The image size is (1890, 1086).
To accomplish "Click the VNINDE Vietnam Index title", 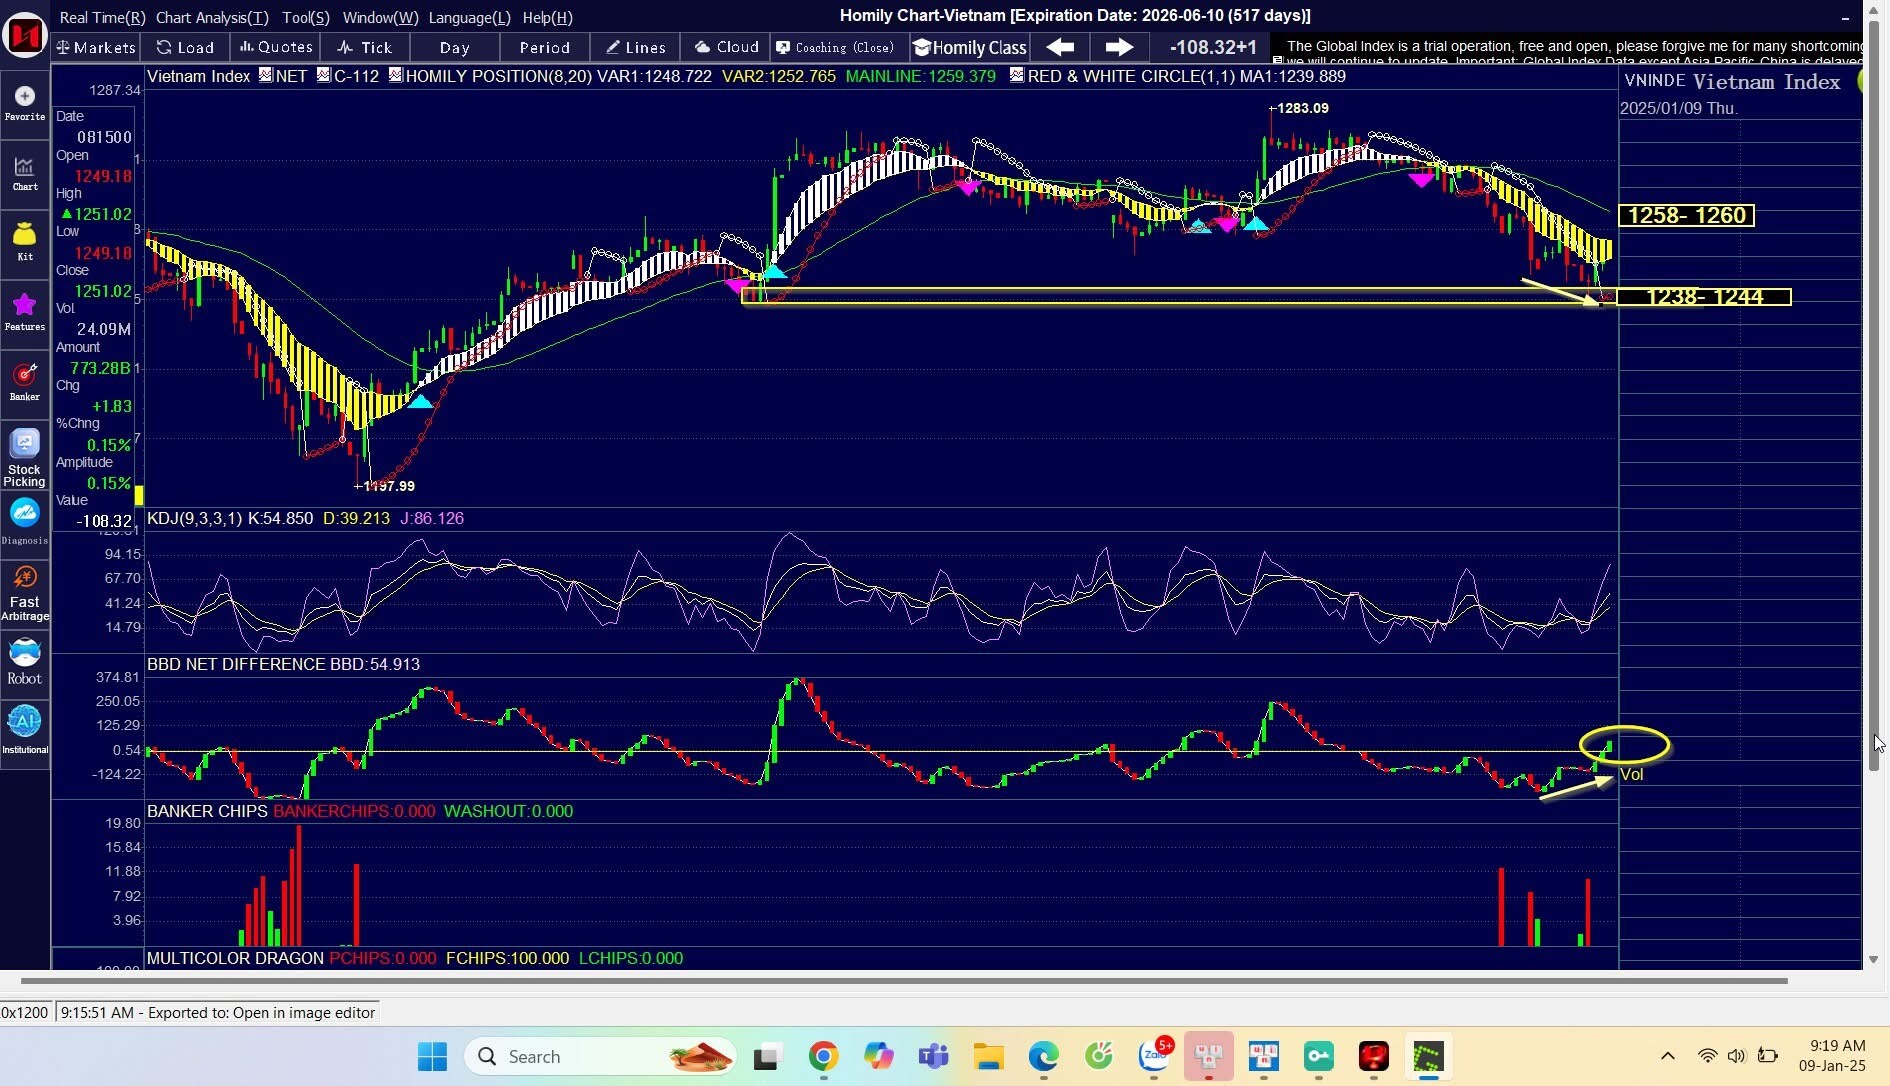I will pyautogui.click(x=1733, y=82).
